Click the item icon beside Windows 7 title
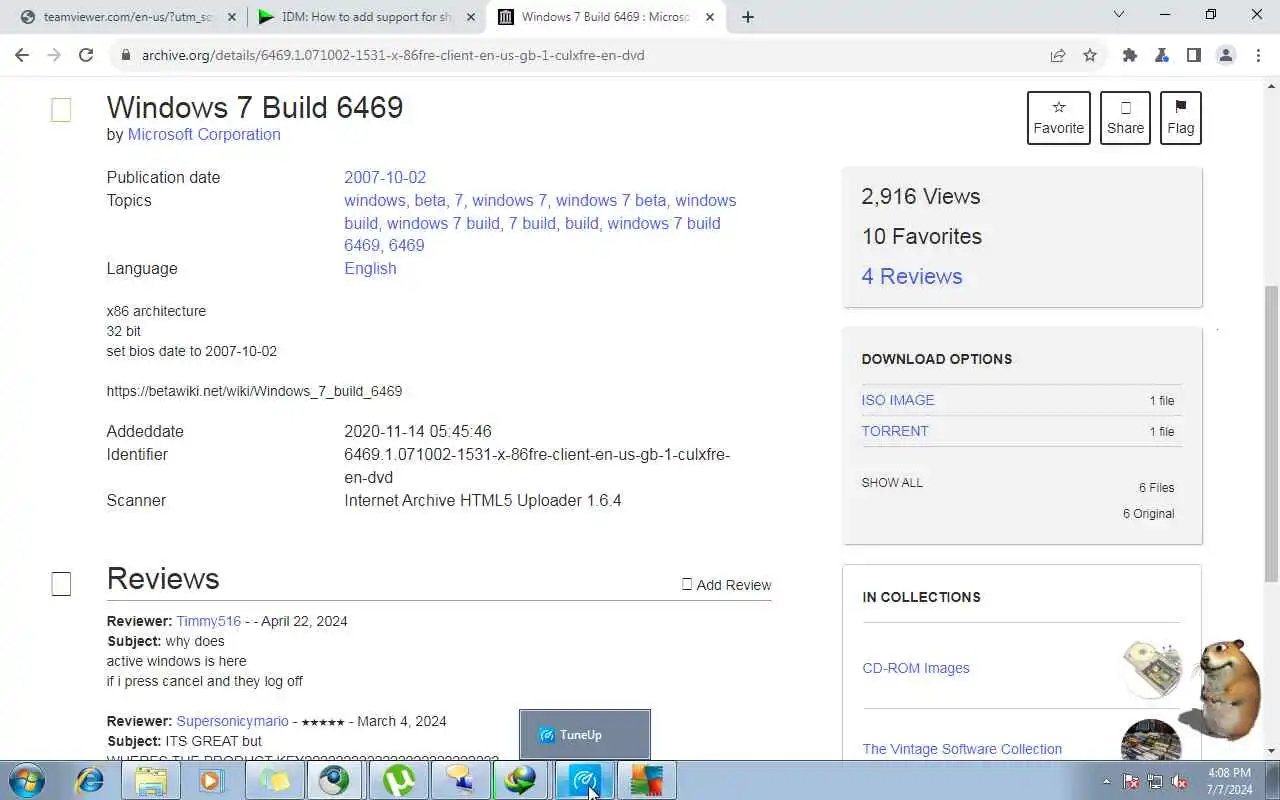The width and height of the screenshot is (1280, 800). [61, 110]
